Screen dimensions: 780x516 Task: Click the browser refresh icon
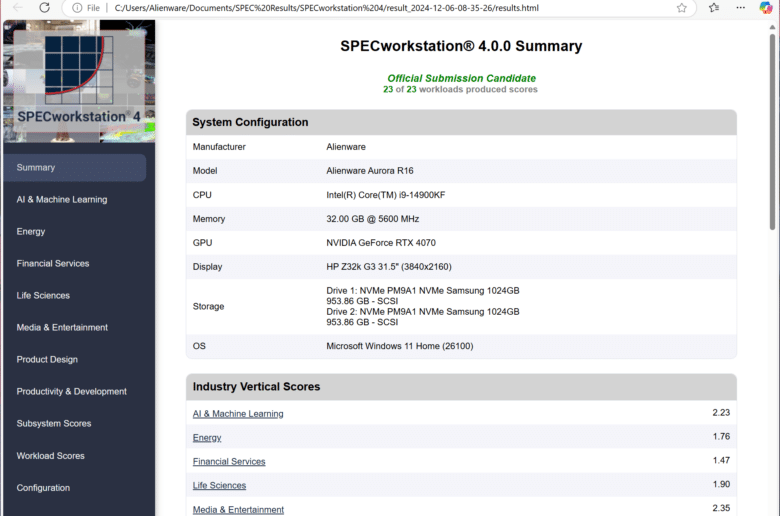pyautogui.click(x=45, y=7)
